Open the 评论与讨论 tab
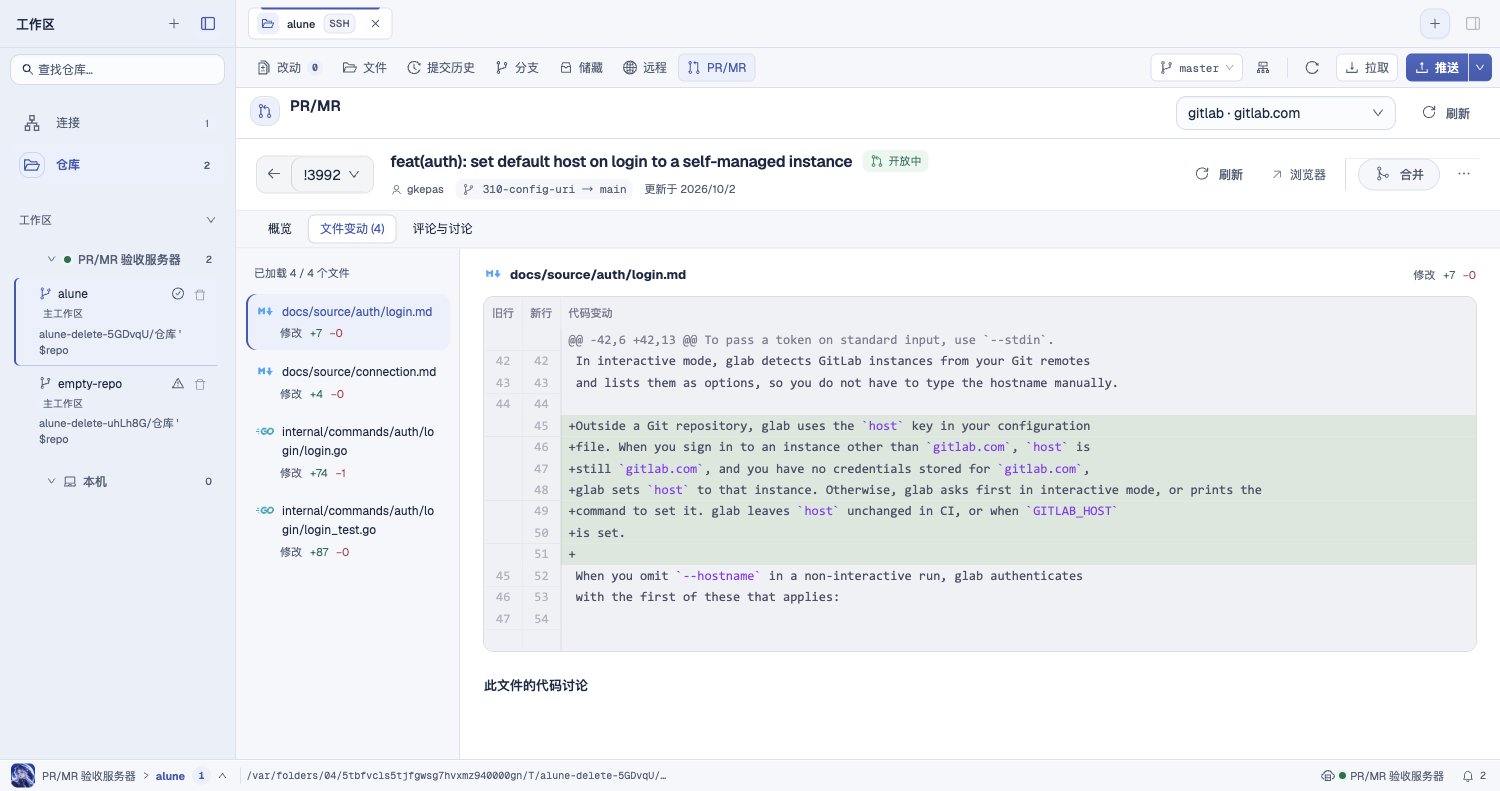 pyautogui.click(x=443, y=229)
